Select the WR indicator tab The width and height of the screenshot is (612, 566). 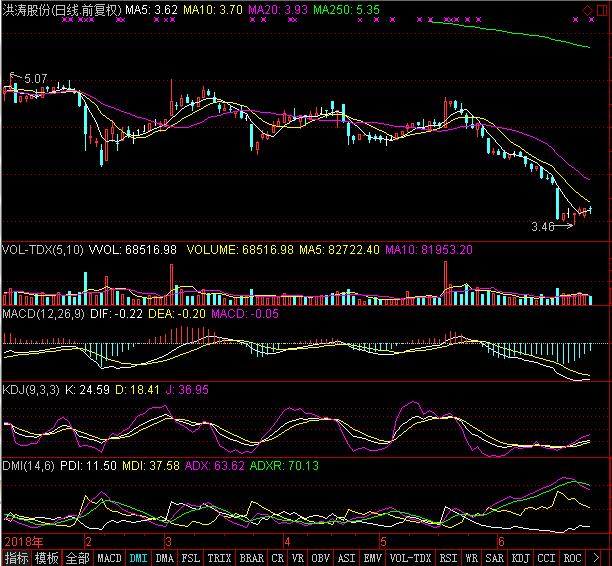pos(471,558)
